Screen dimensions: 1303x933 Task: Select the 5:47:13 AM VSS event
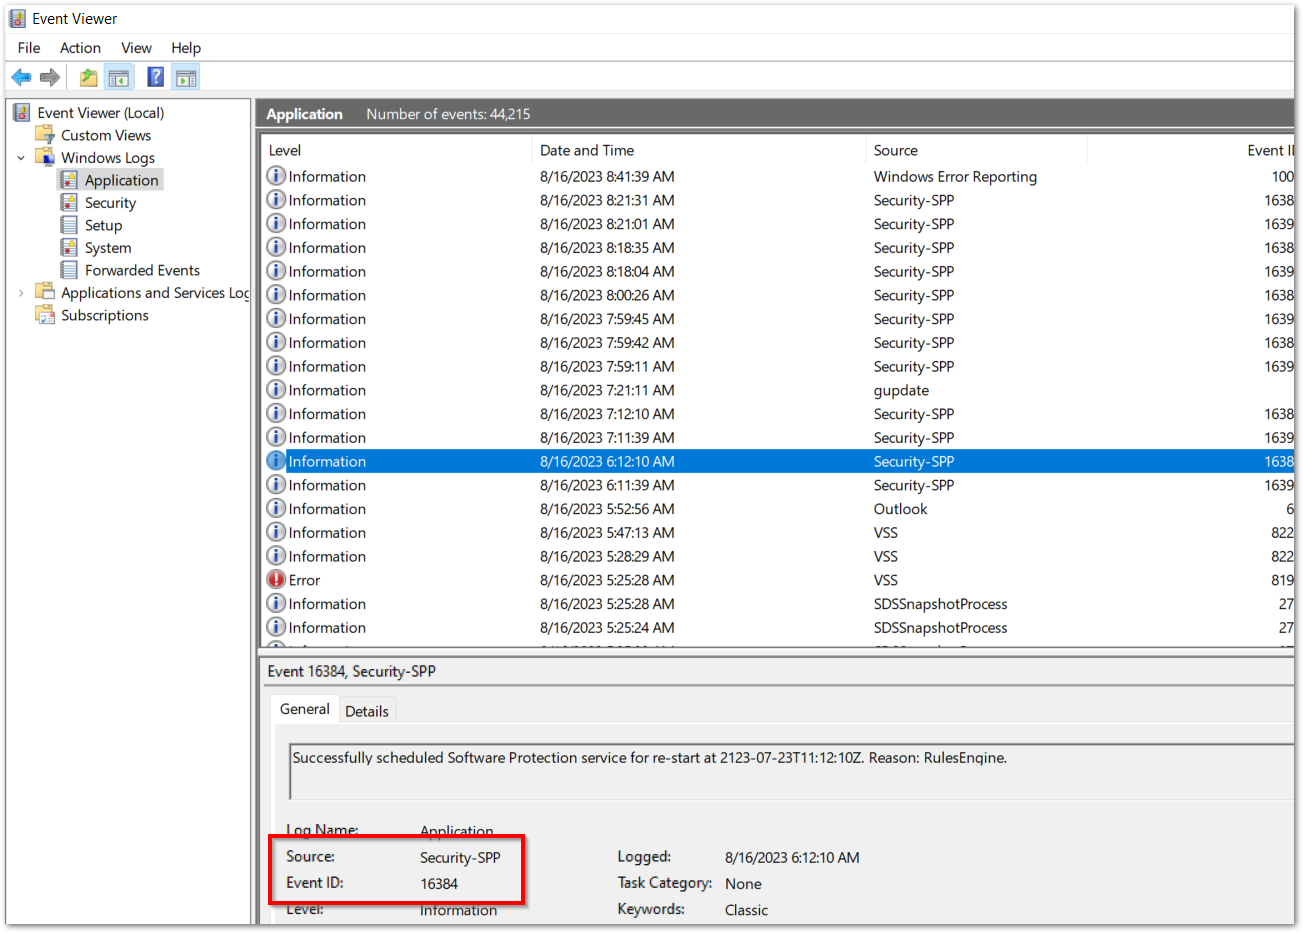(778, 533)
